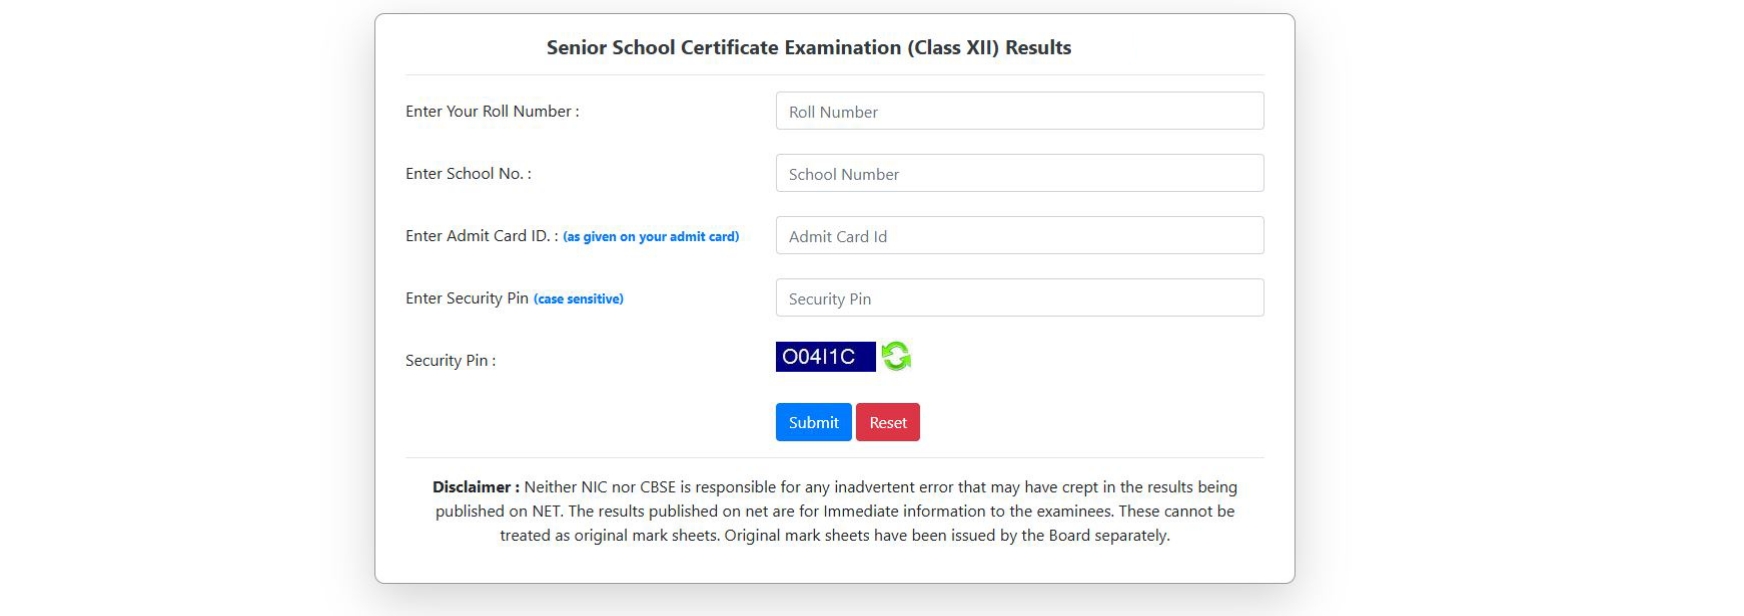This screenshot has width=1744, height=616.
Task: Click the disclaimer line beginning "published on NET"
Action: pos(834,511)
